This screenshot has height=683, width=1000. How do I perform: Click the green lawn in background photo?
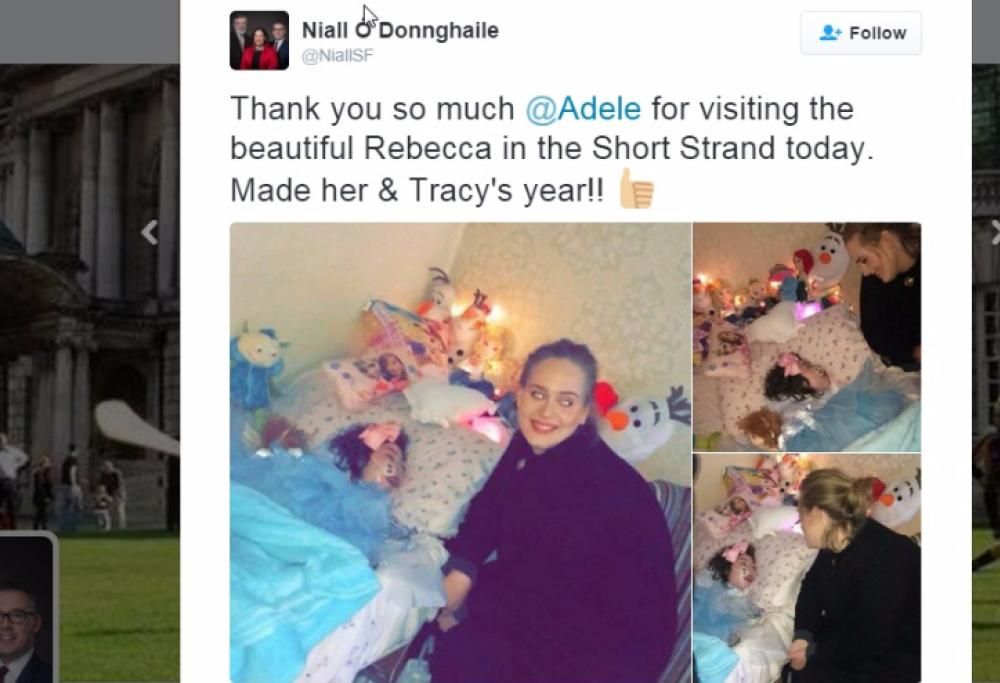pyautogui.click(x=120, y=606)
